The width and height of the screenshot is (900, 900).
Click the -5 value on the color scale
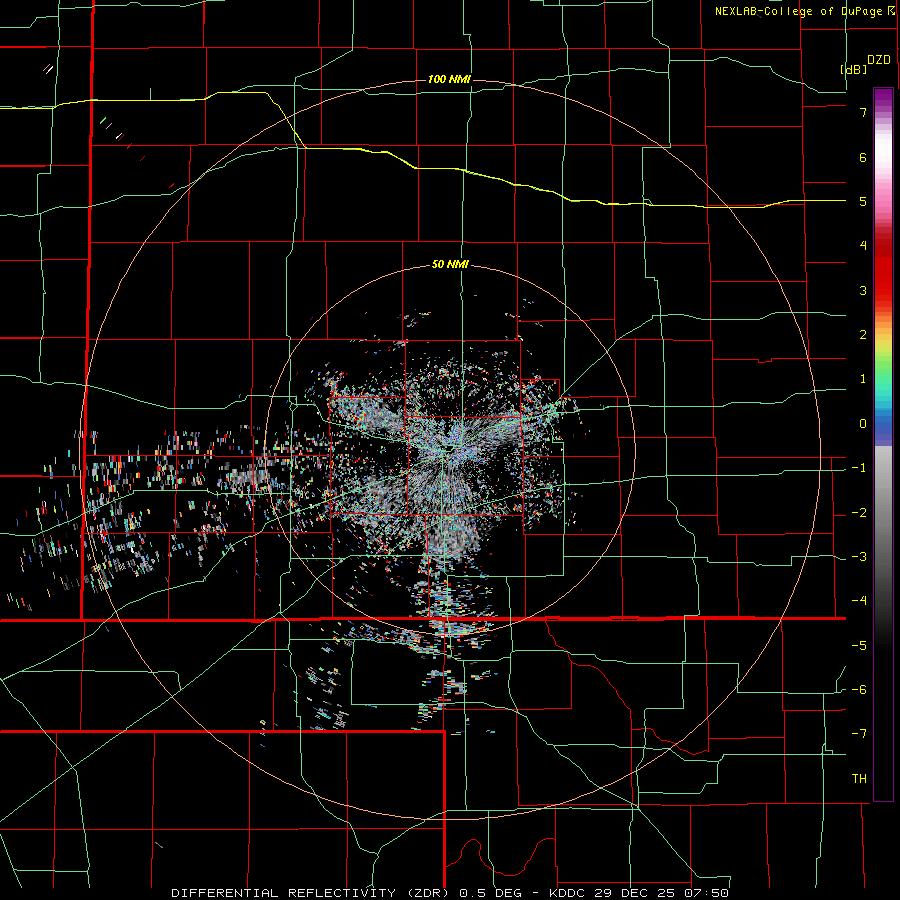tap(859, 646)
